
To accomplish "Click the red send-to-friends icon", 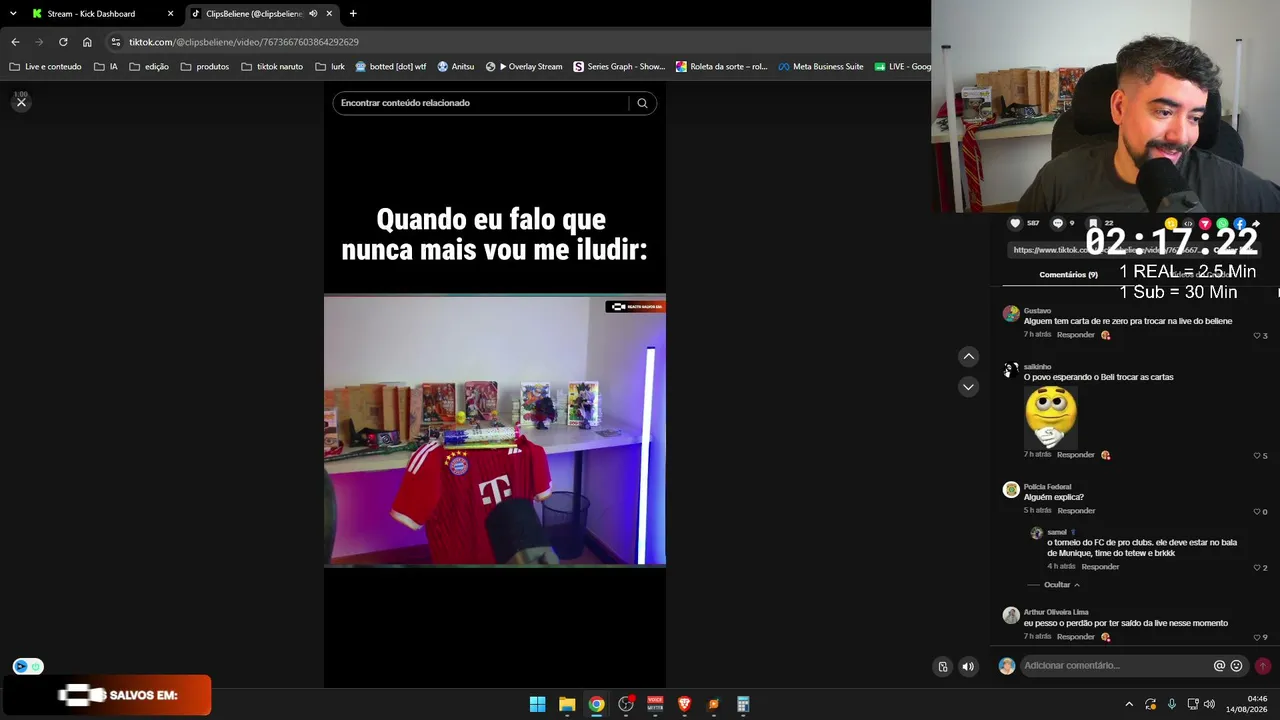I will pos(1205,224).
